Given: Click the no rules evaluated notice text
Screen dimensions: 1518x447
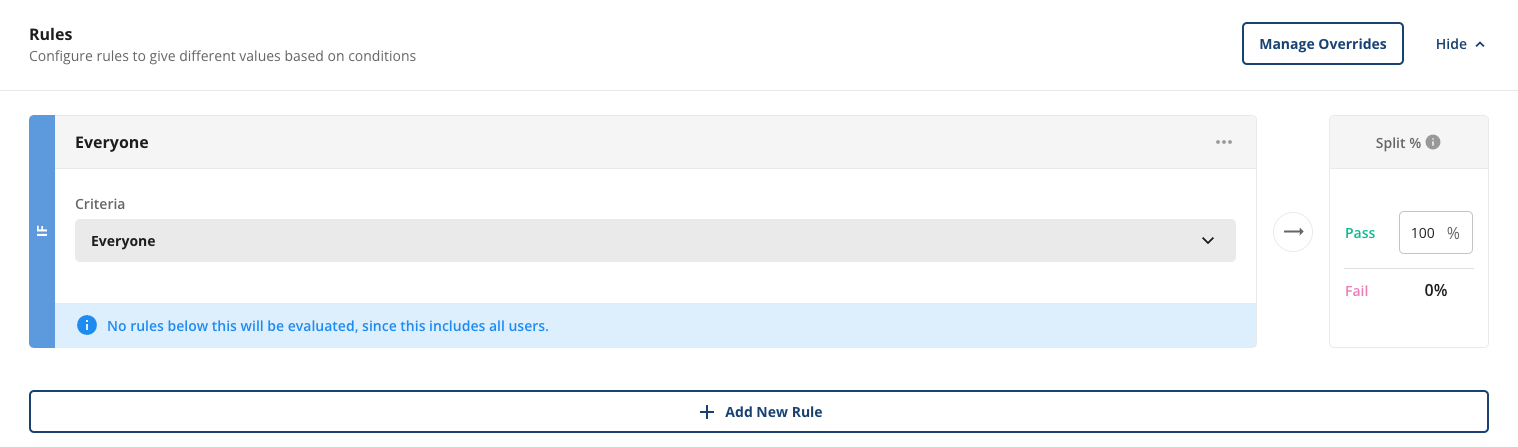Looking at the screenshot, I should point(328,326).
